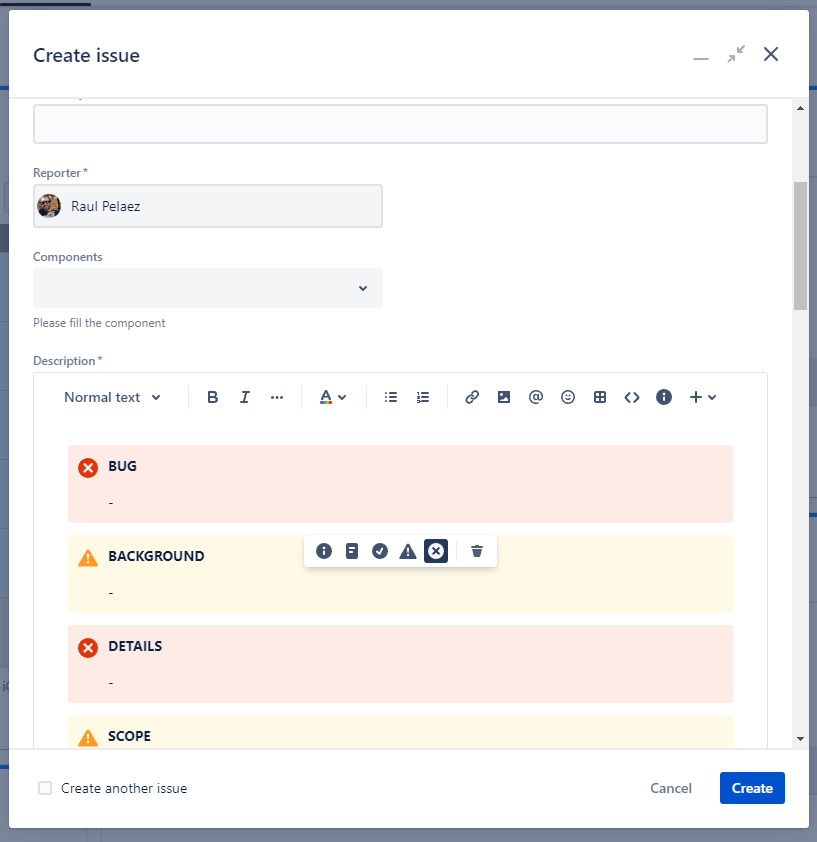Toggle bold formatting in description editor
Image resolution: width=817 pixels, height=842 pixels.
pos(213,397)
